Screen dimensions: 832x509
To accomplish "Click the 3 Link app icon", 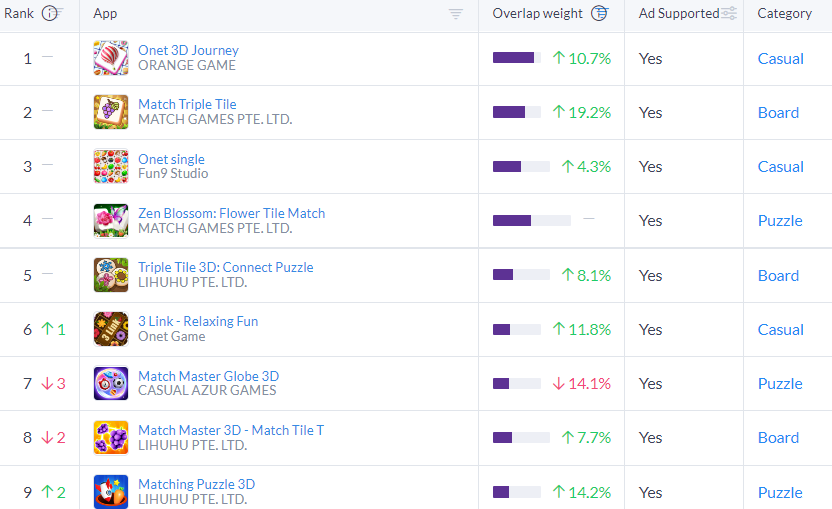I will point(111,329).
